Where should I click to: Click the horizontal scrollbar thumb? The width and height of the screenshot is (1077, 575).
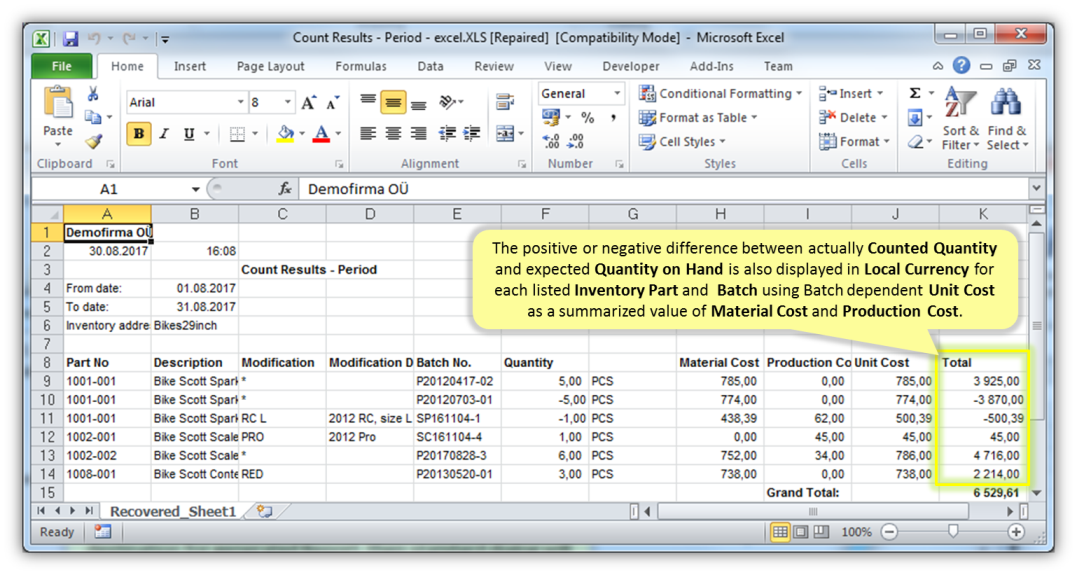(x=813, y=511)
